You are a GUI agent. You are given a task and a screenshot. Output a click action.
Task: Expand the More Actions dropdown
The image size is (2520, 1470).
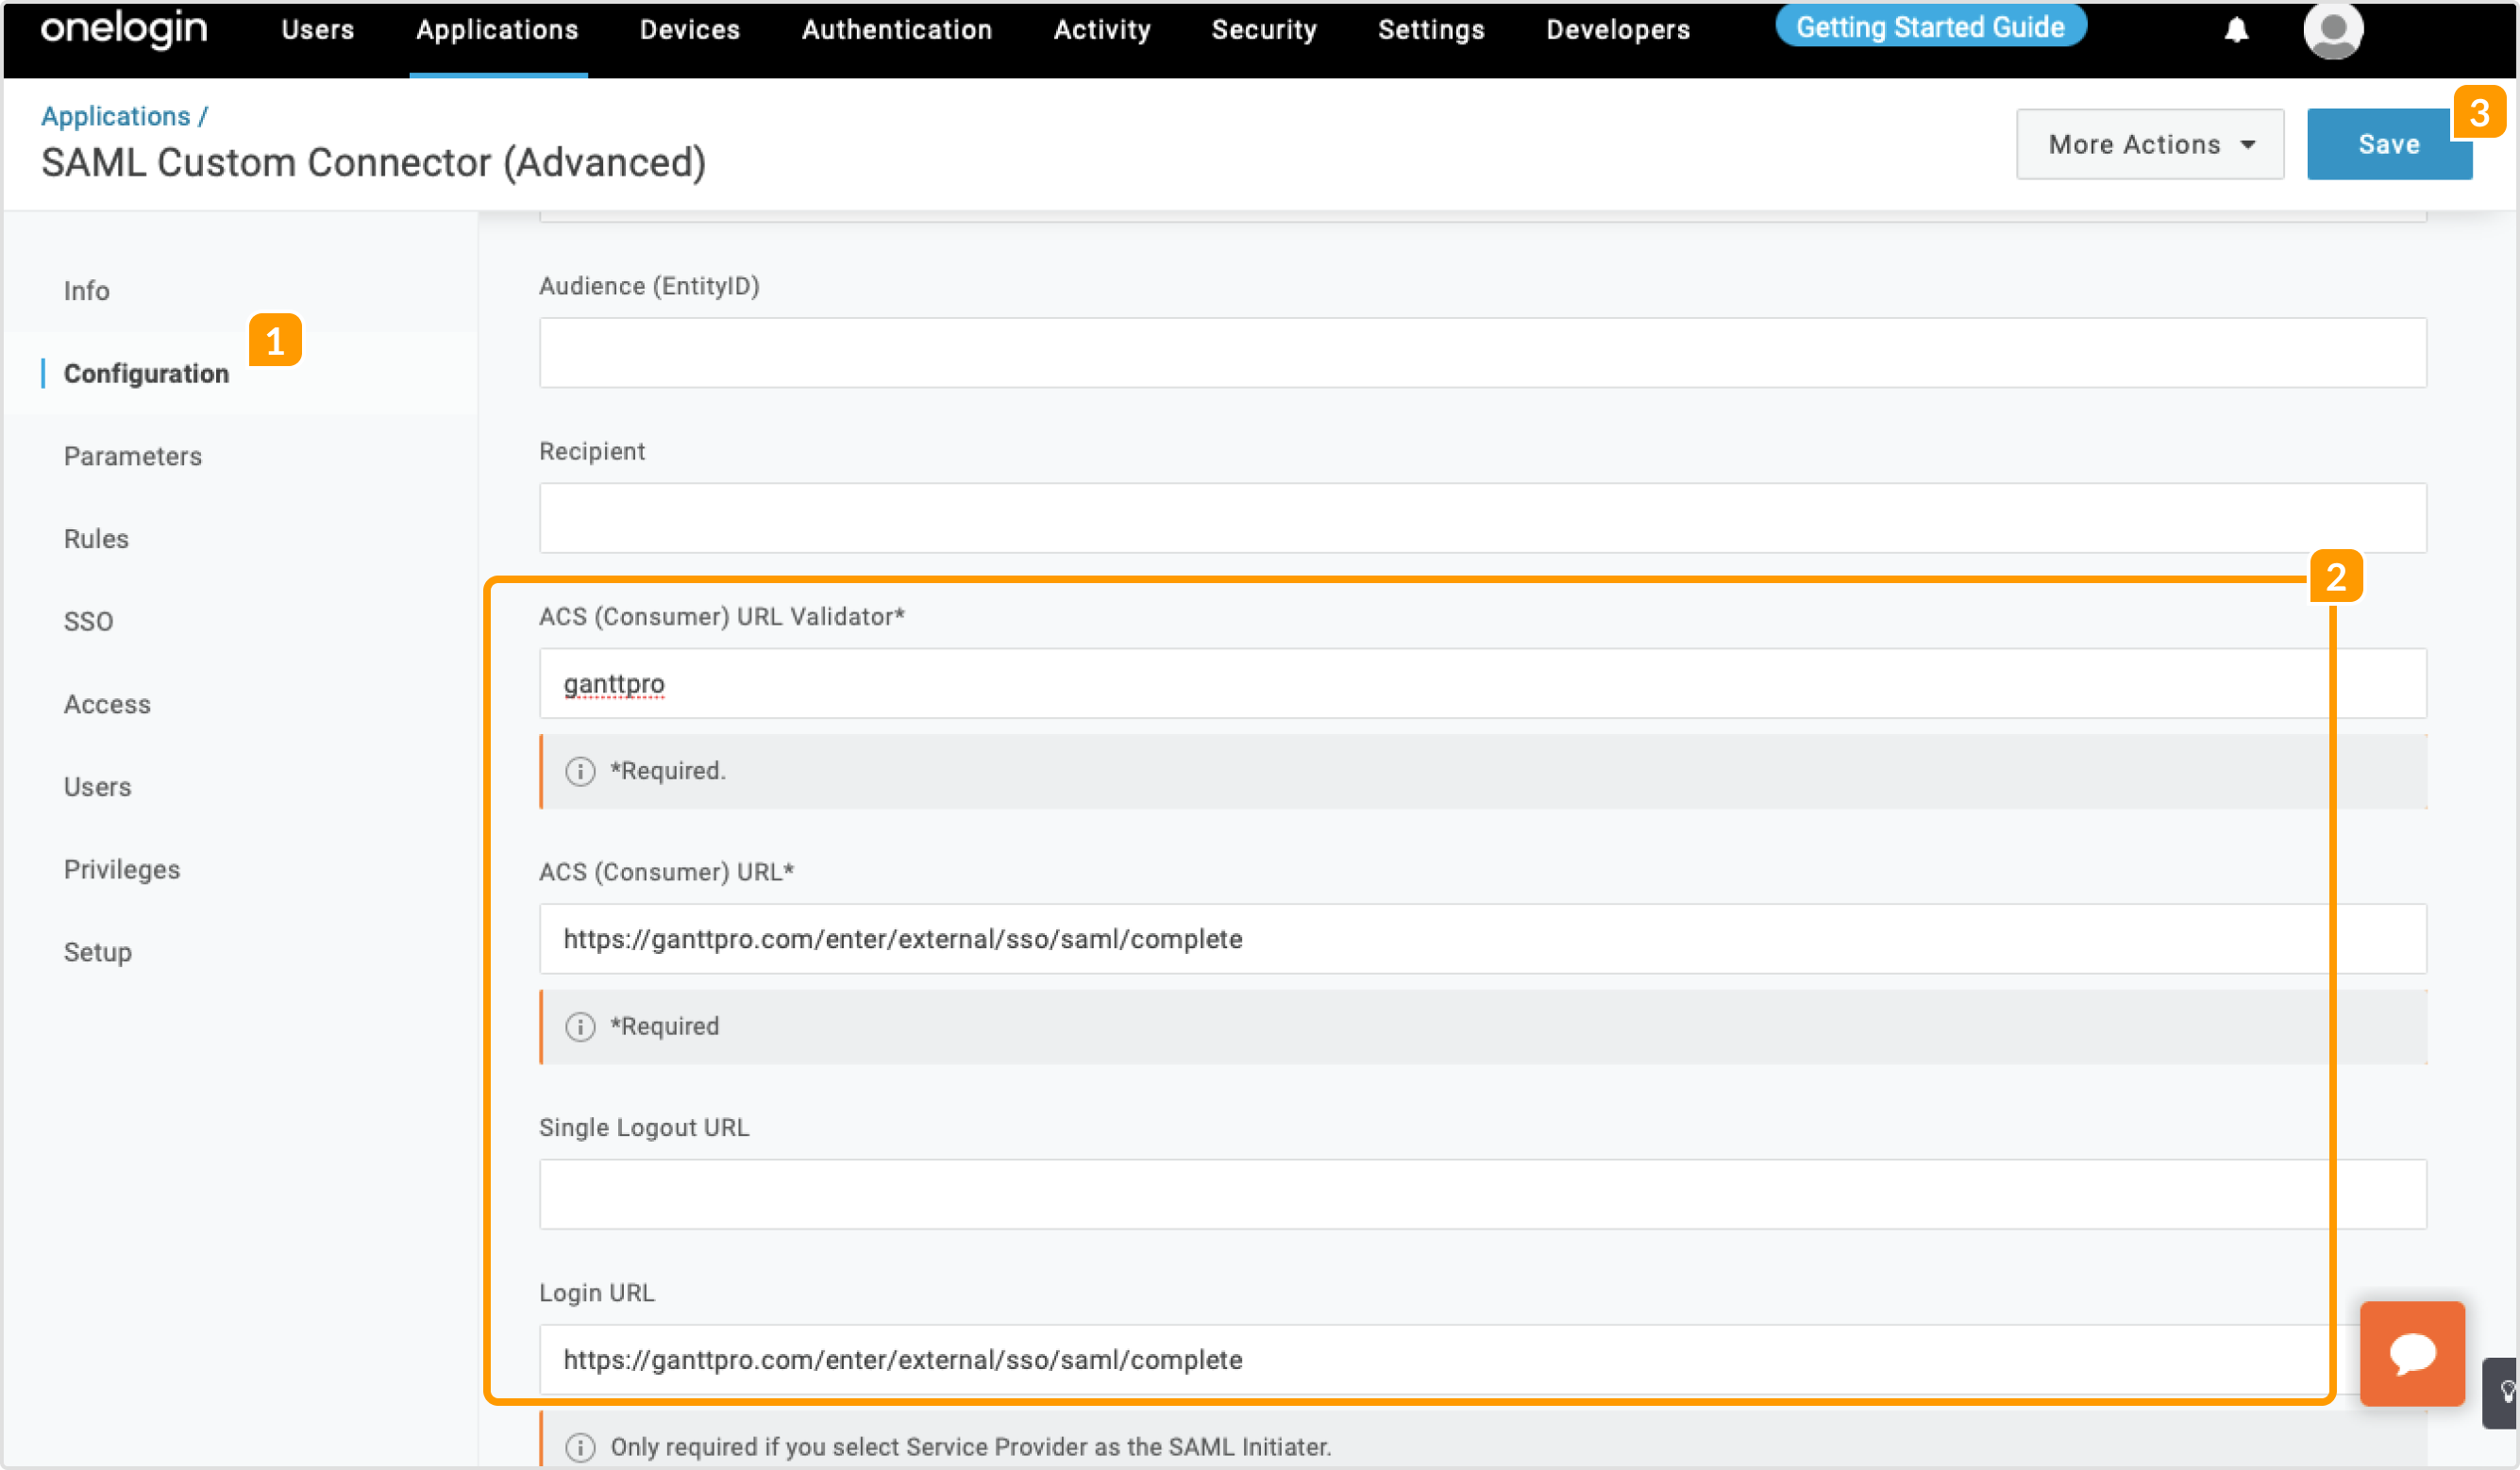click(2149, 144)
